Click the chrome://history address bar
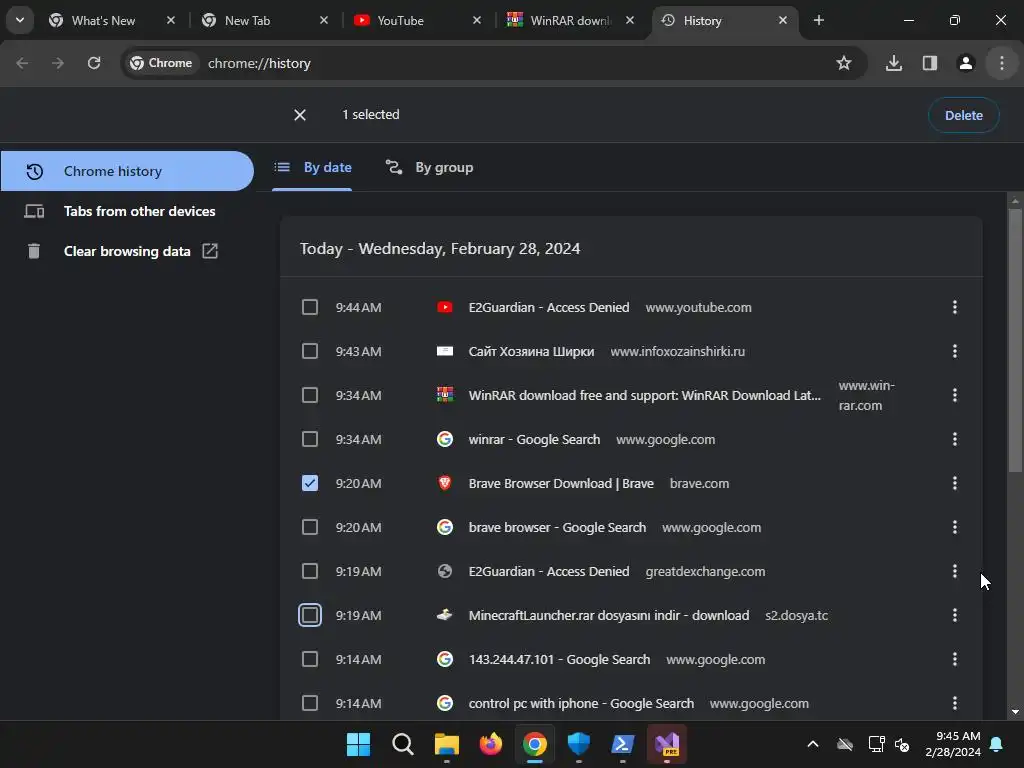1024x768 pixels. coord(494,63)
